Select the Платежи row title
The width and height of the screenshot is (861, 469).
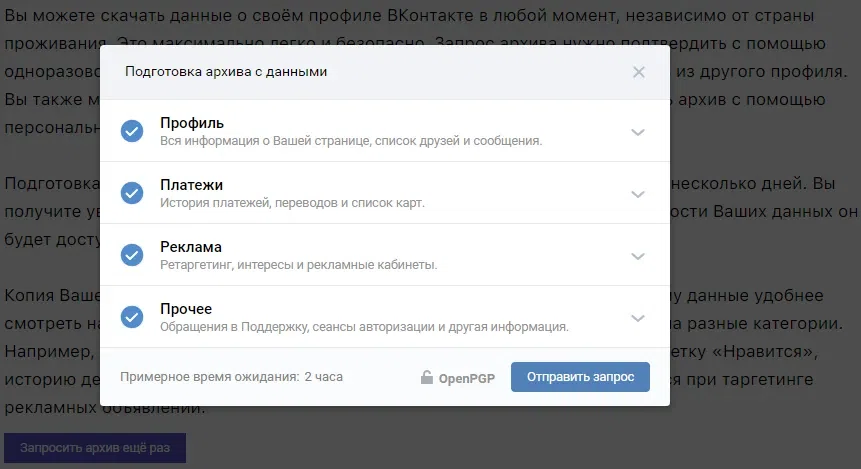(192, 185)
